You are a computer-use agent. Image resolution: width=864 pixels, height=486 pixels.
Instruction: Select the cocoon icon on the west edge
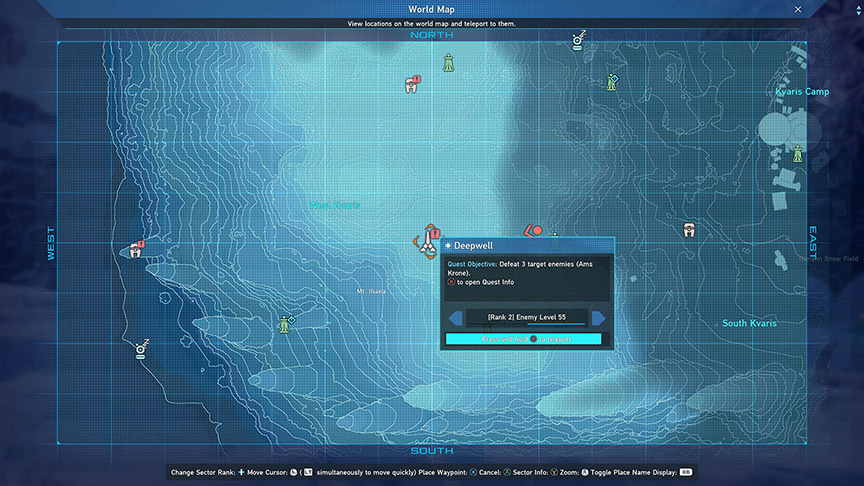click(136, 250)
